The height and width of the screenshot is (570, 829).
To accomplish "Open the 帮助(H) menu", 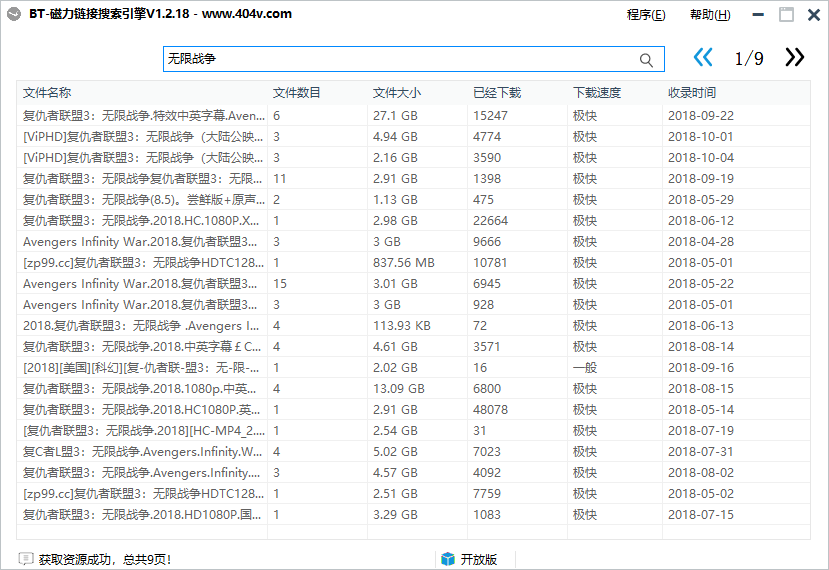I will click(x=710, y=15).
